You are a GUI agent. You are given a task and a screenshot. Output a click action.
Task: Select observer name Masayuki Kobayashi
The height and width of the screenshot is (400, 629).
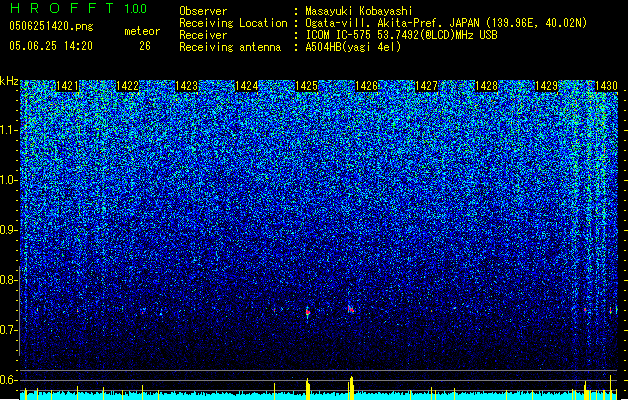[x=359, y=11]
